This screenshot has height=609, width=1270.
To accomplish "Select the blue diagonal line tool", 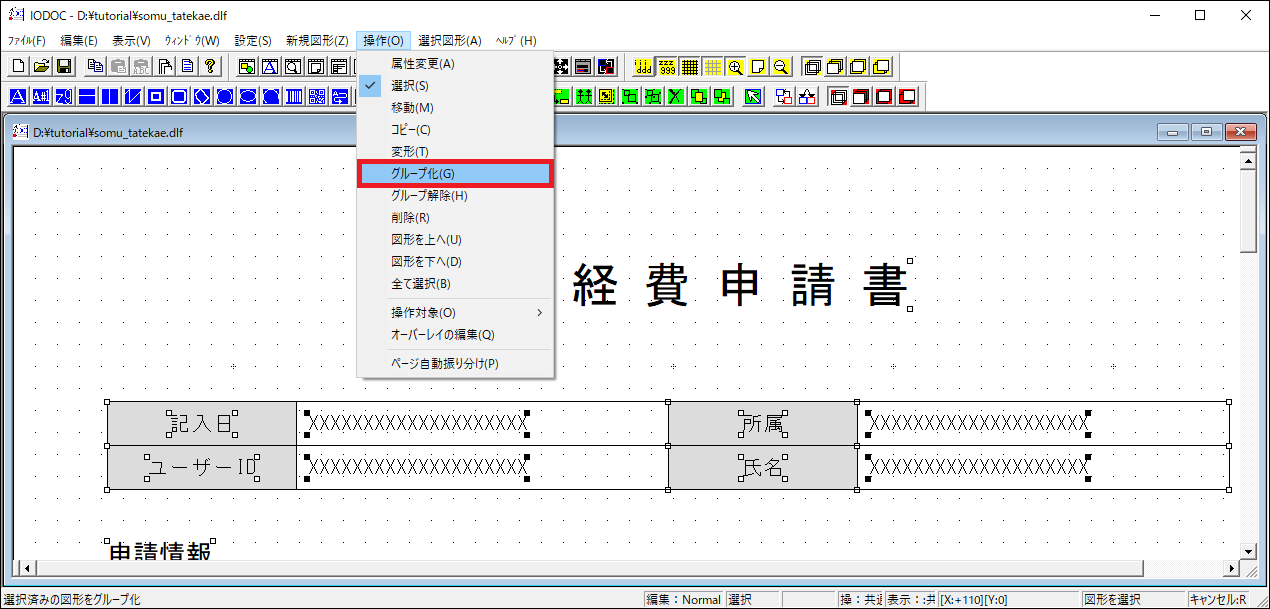I will (x=133, y=97).
